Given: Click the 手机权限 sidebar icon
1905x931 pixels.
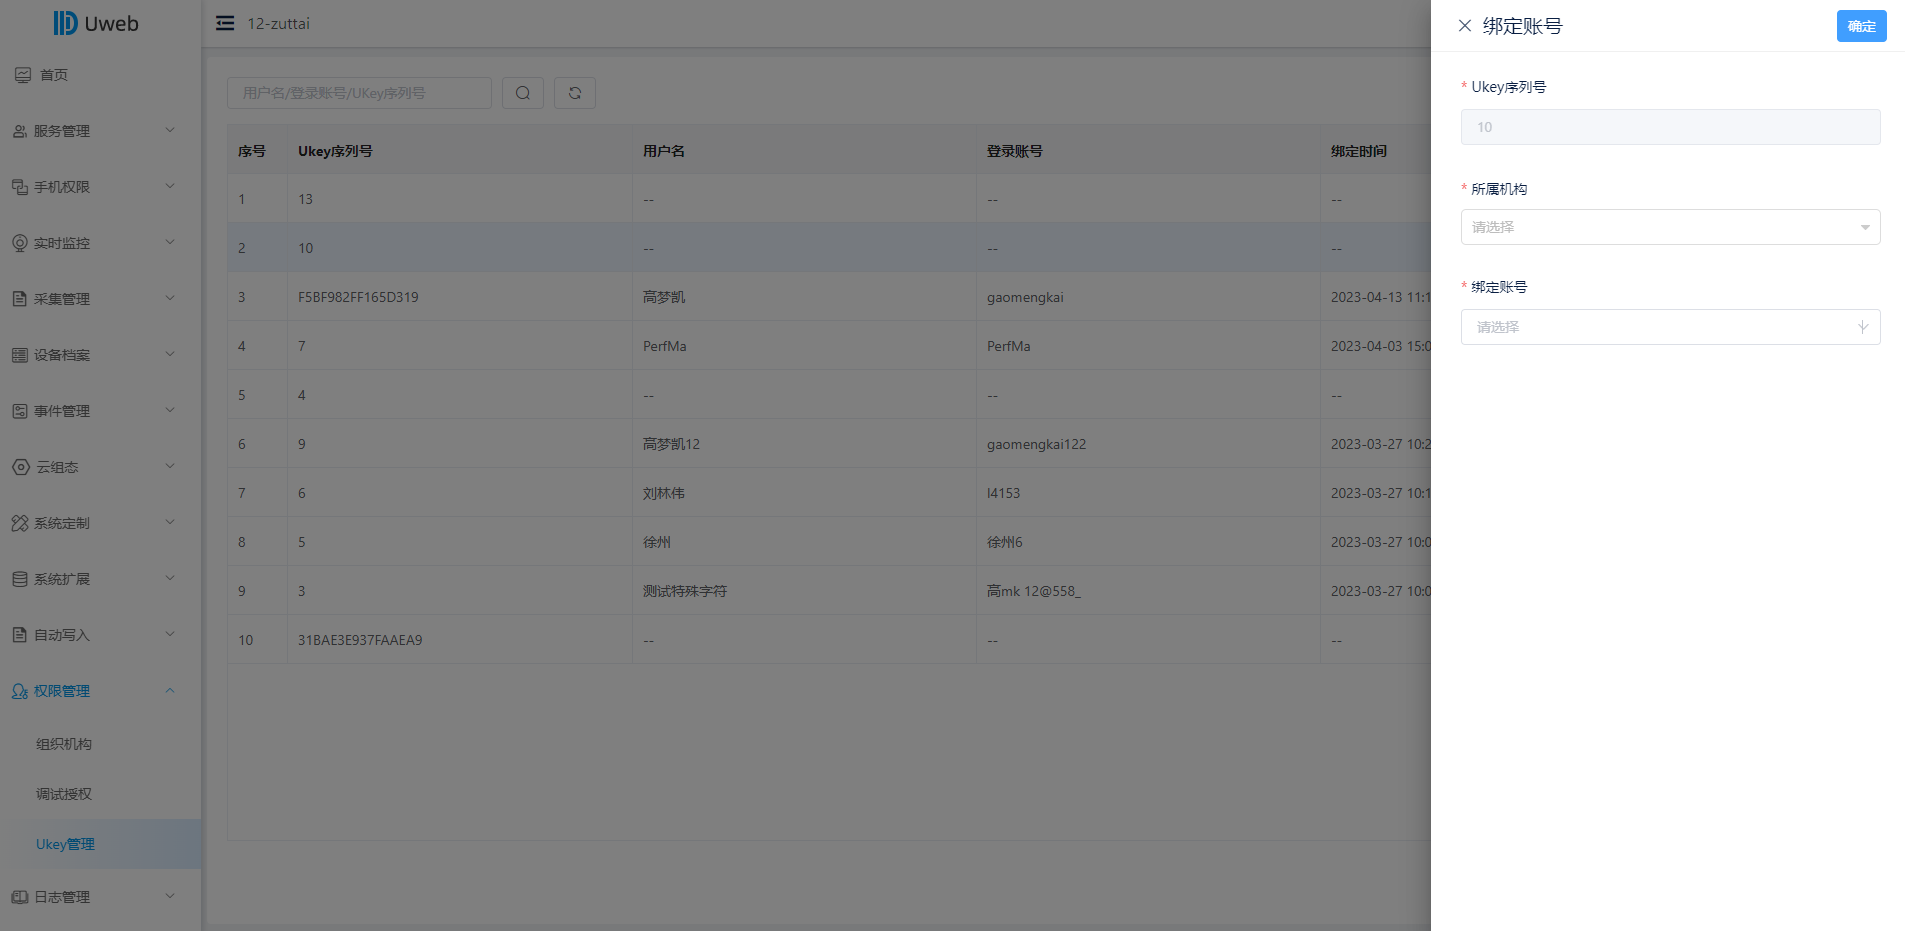Looking at the screenshot, I should (20, 187).
